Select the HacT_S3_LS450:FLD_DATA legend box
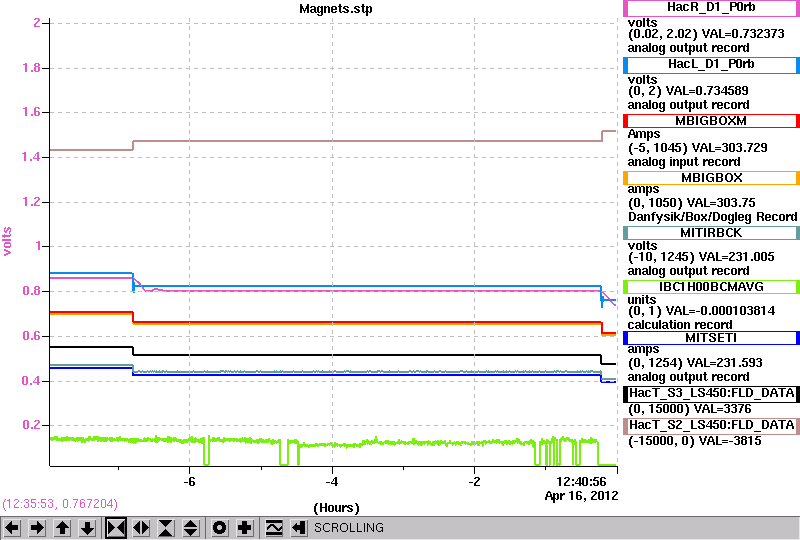 tap(711, 394)
